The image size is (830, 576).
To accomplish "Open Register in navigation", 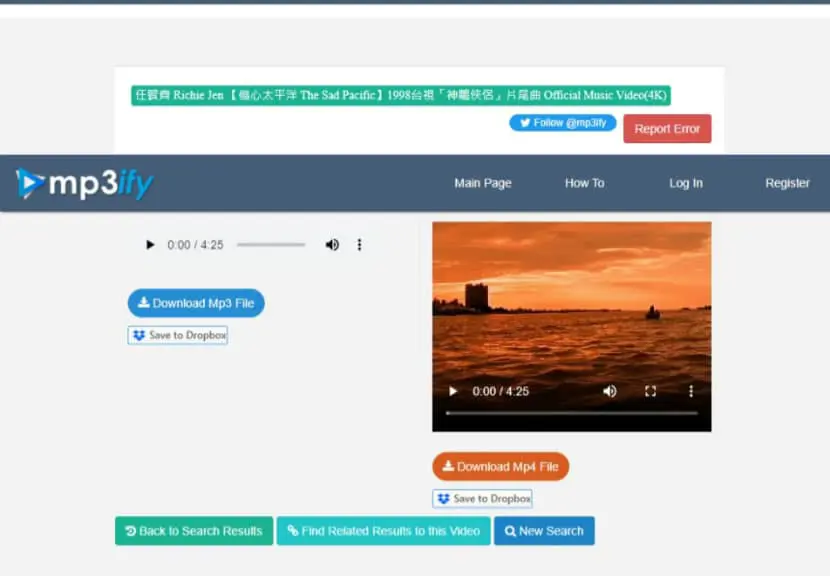I will pos(787,183).
